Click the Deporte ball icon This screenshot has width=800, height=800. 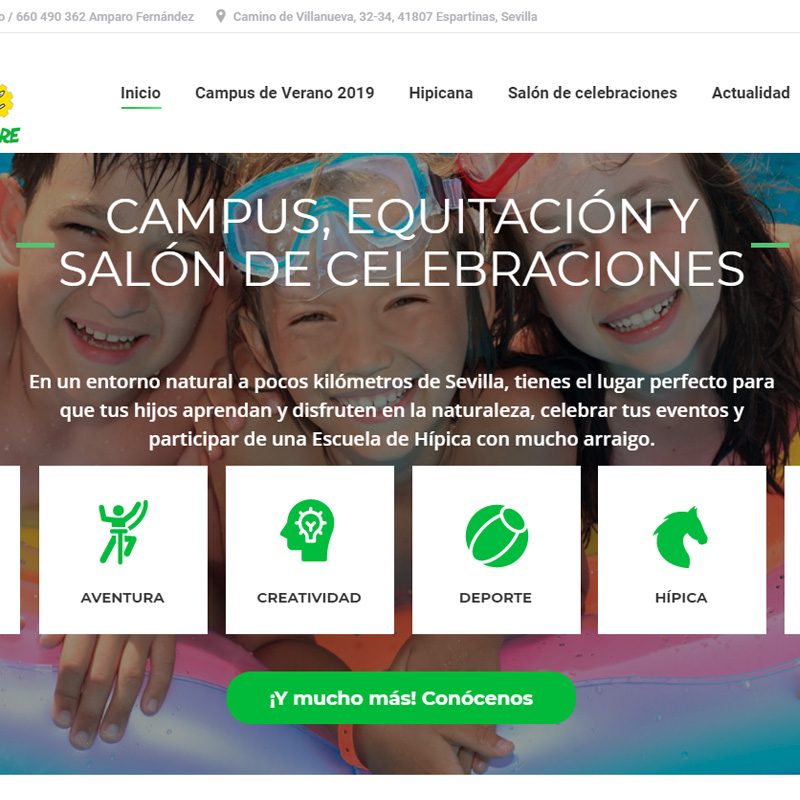pyautogui.click(x=496, y=536)
